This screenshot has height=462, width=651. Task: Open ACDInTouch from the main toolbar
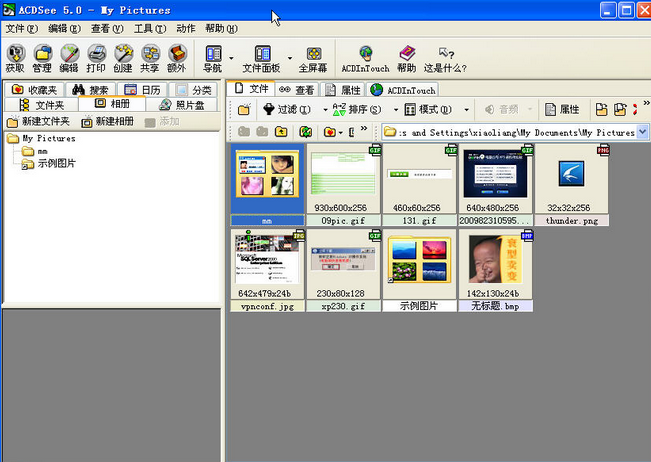tap(365, 58)
